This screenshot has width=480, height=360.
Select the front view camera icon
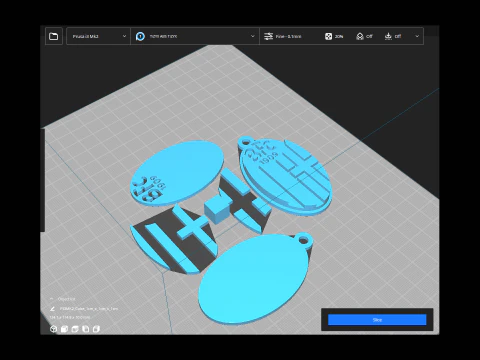point(64,329)
